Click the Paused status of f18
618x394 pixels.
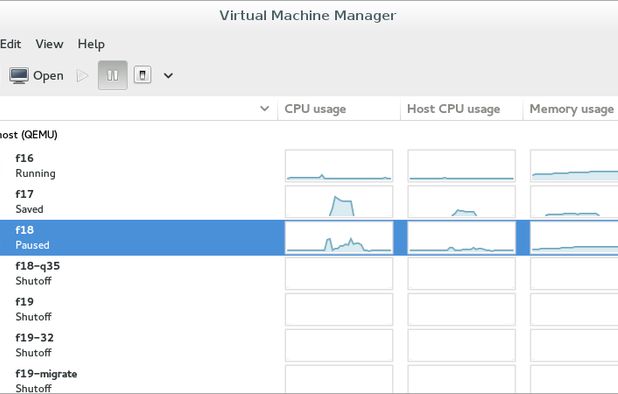point(32,245)
